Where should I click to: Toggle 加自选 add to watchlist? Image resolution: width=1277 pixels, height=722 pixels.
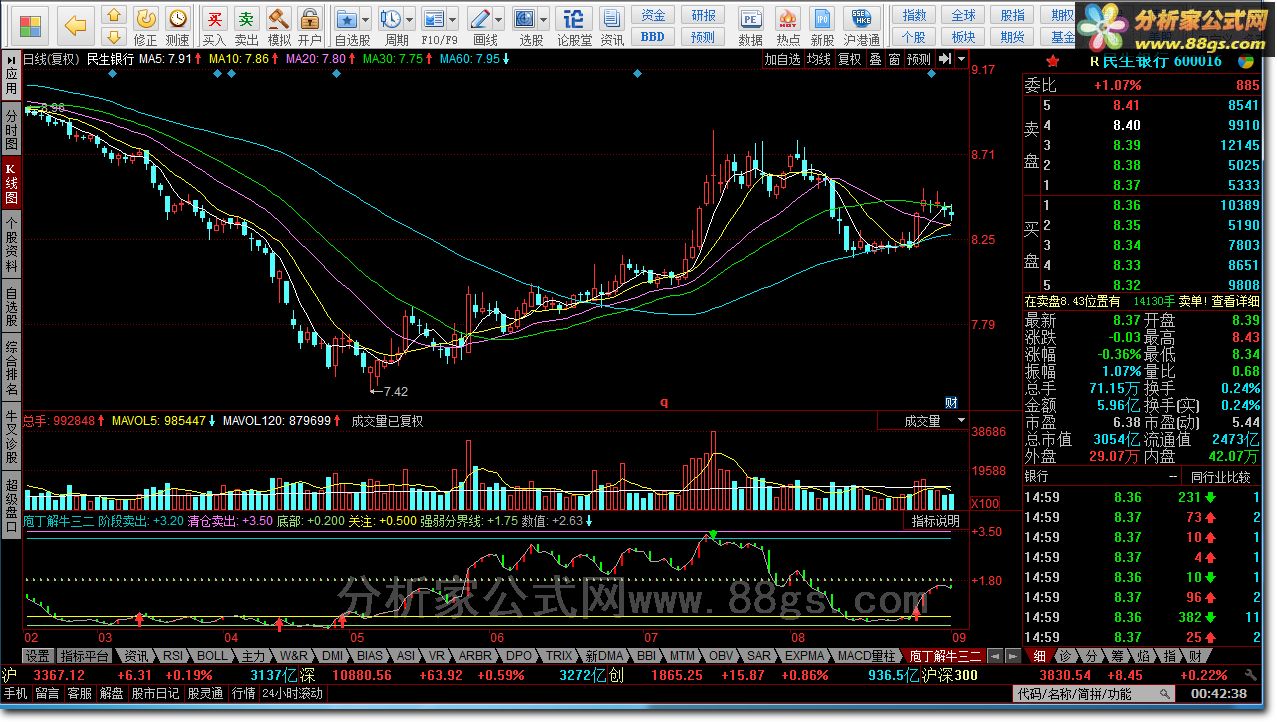point(783,59)
